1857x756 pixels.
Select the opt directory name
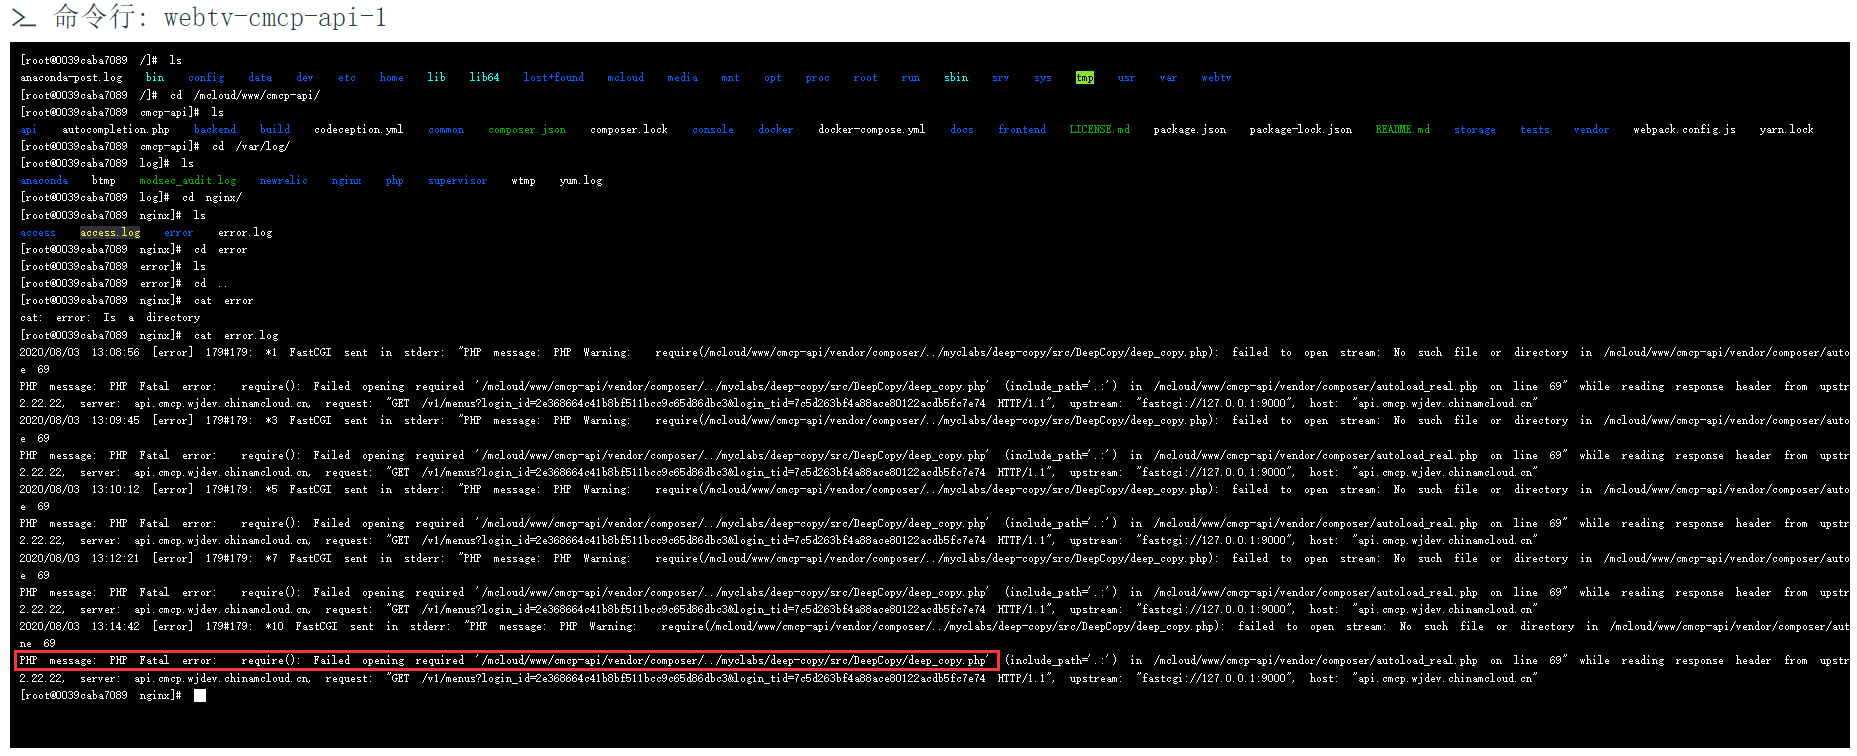773,77
